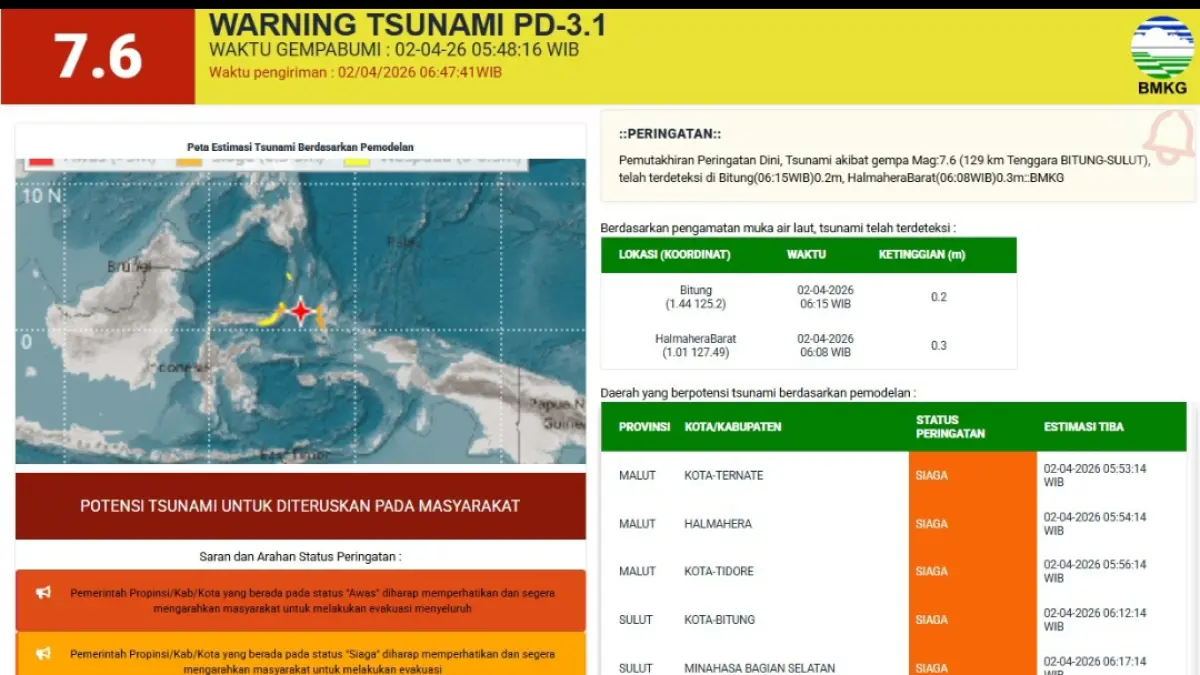Click the red epicenter star on map
1200x675 pixels.
(x=301, y=312)
